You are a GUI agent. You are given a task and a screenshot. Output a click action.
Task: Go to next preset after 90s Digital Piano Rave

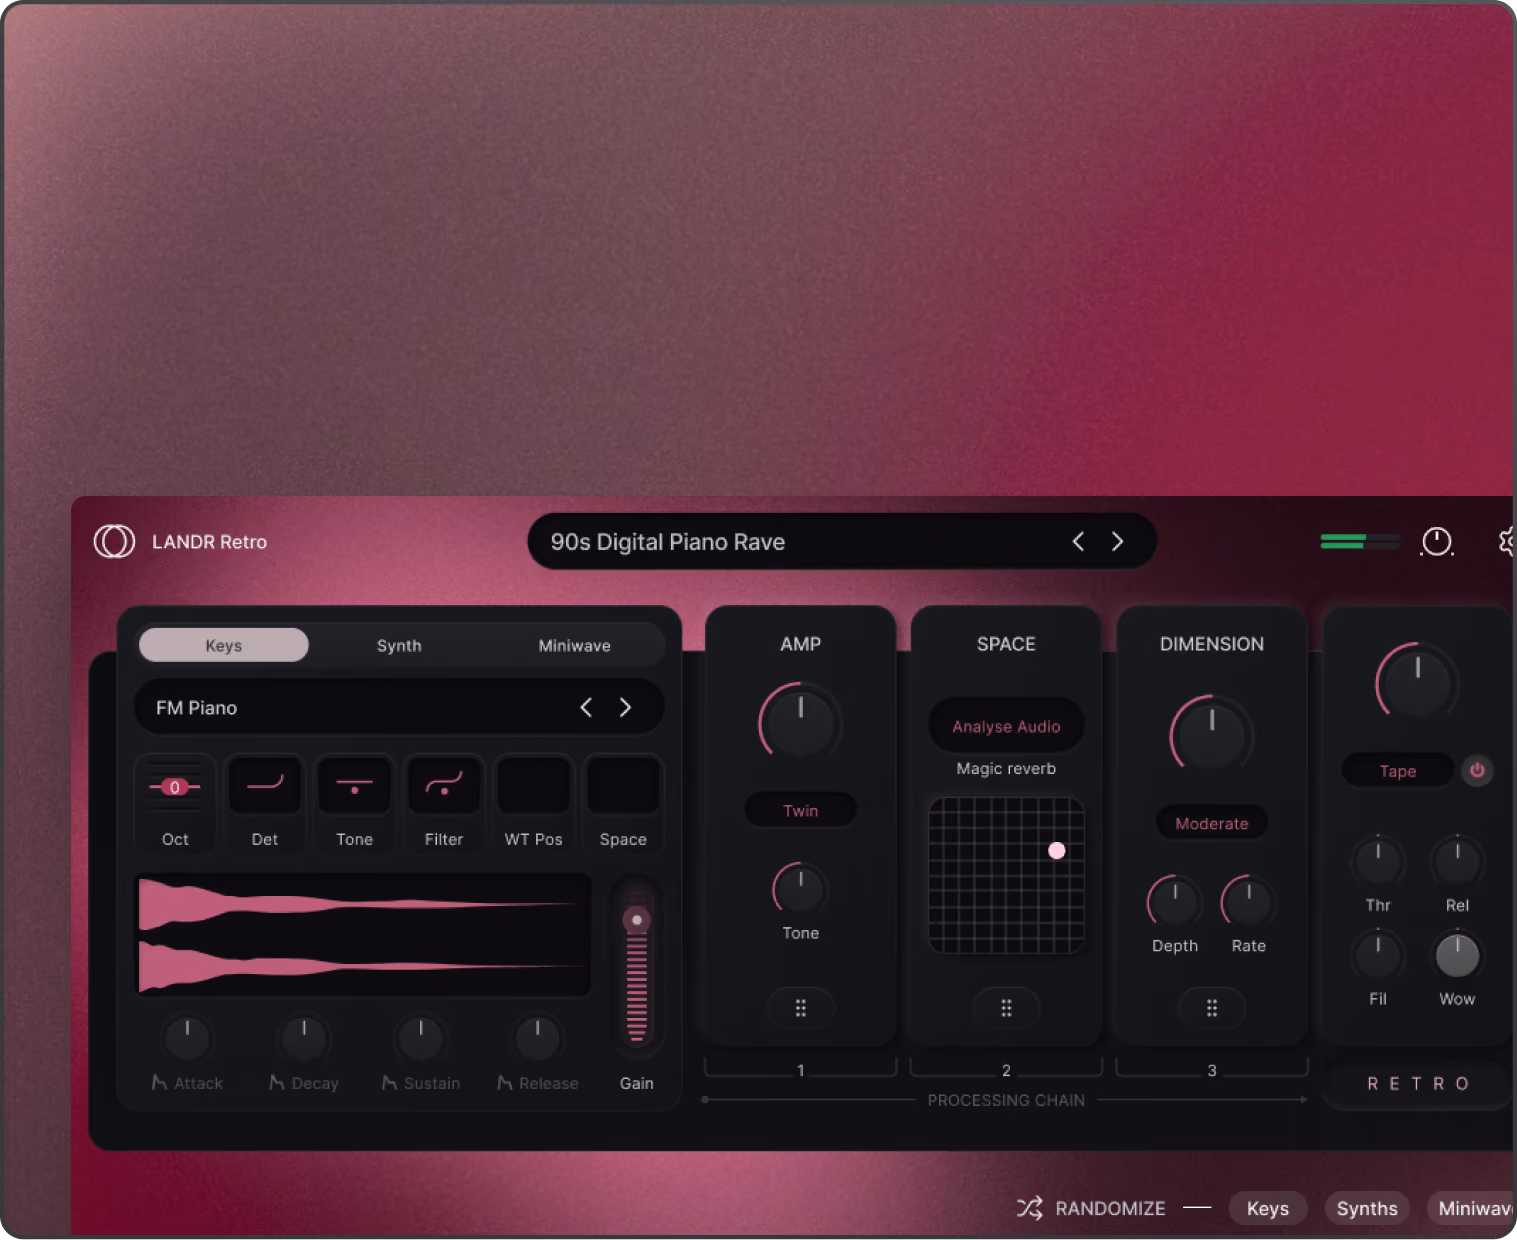click(x=1118, y=541)
